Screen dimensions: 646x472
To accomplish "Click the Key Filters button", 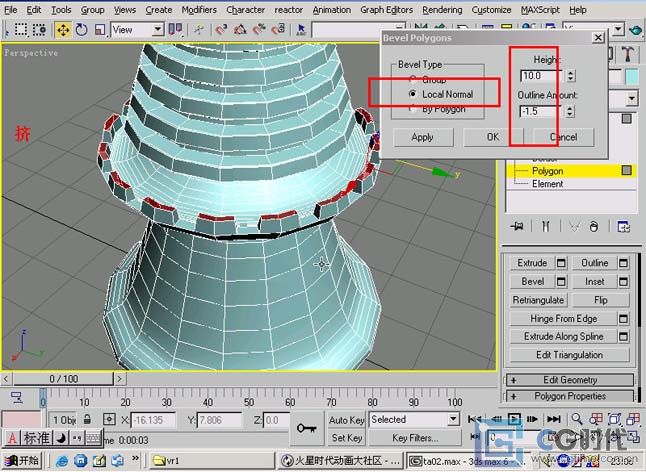I will point(414,437).
